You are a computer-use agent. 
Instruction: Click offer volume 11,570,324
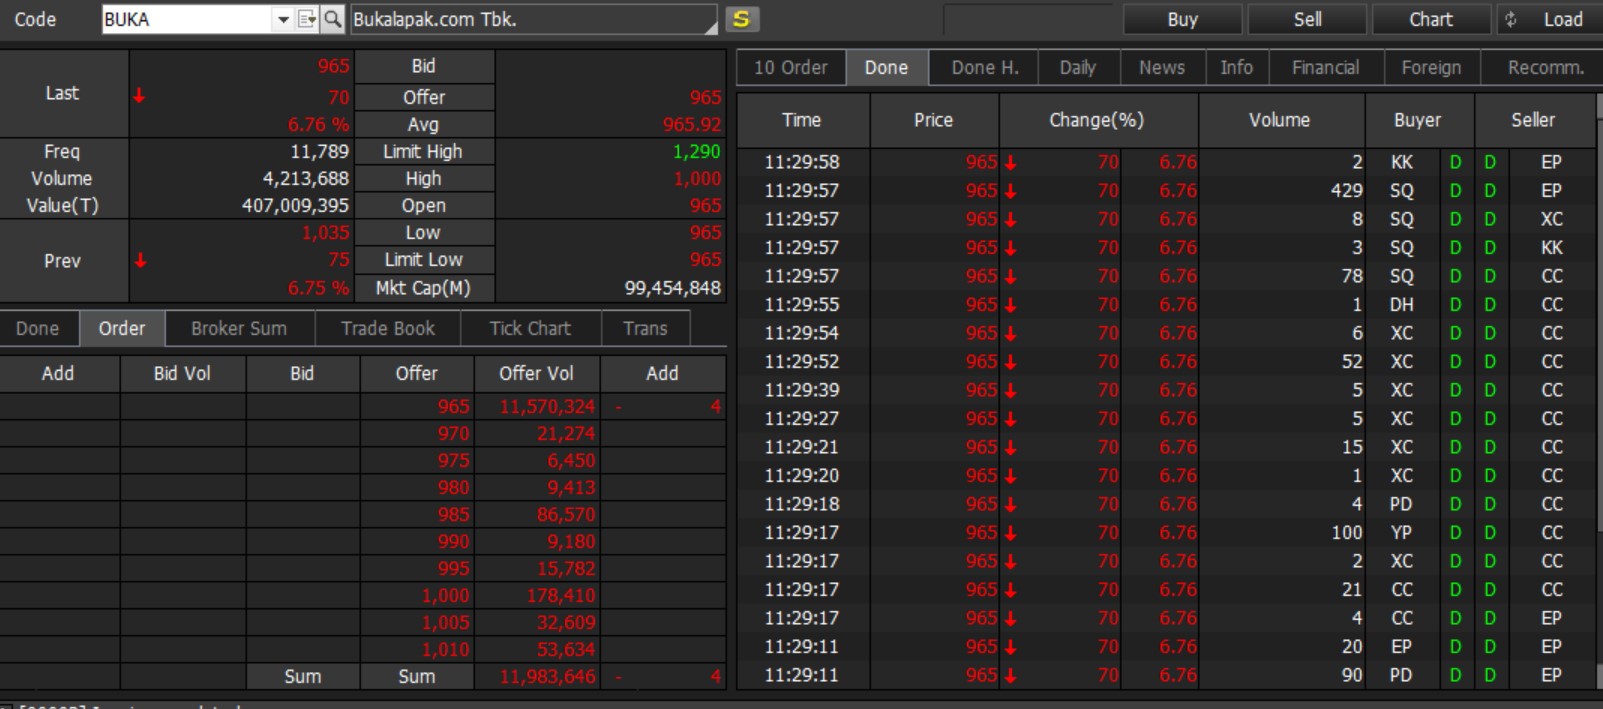click(547, 406)
